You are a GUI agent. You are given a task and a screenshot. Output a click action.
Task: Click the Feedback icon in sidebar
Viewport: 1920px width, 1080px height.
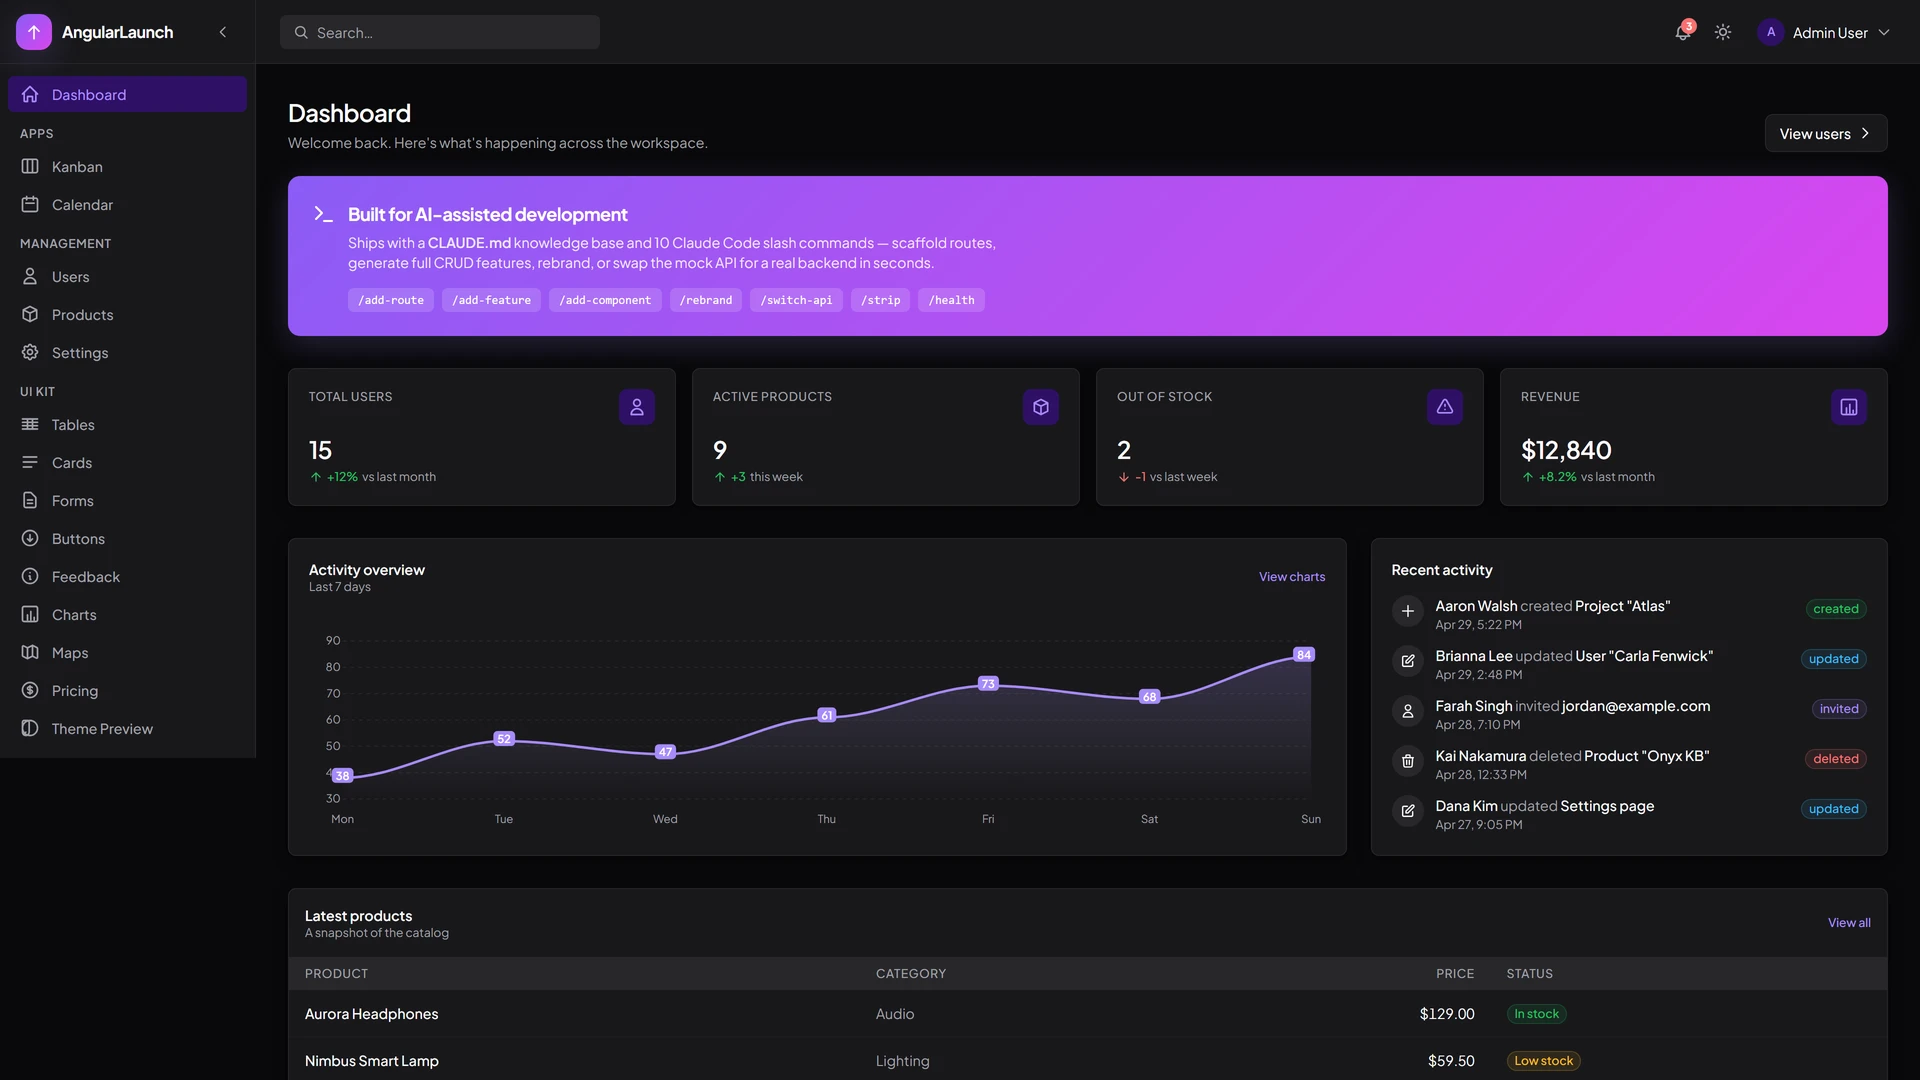(30, 576)
